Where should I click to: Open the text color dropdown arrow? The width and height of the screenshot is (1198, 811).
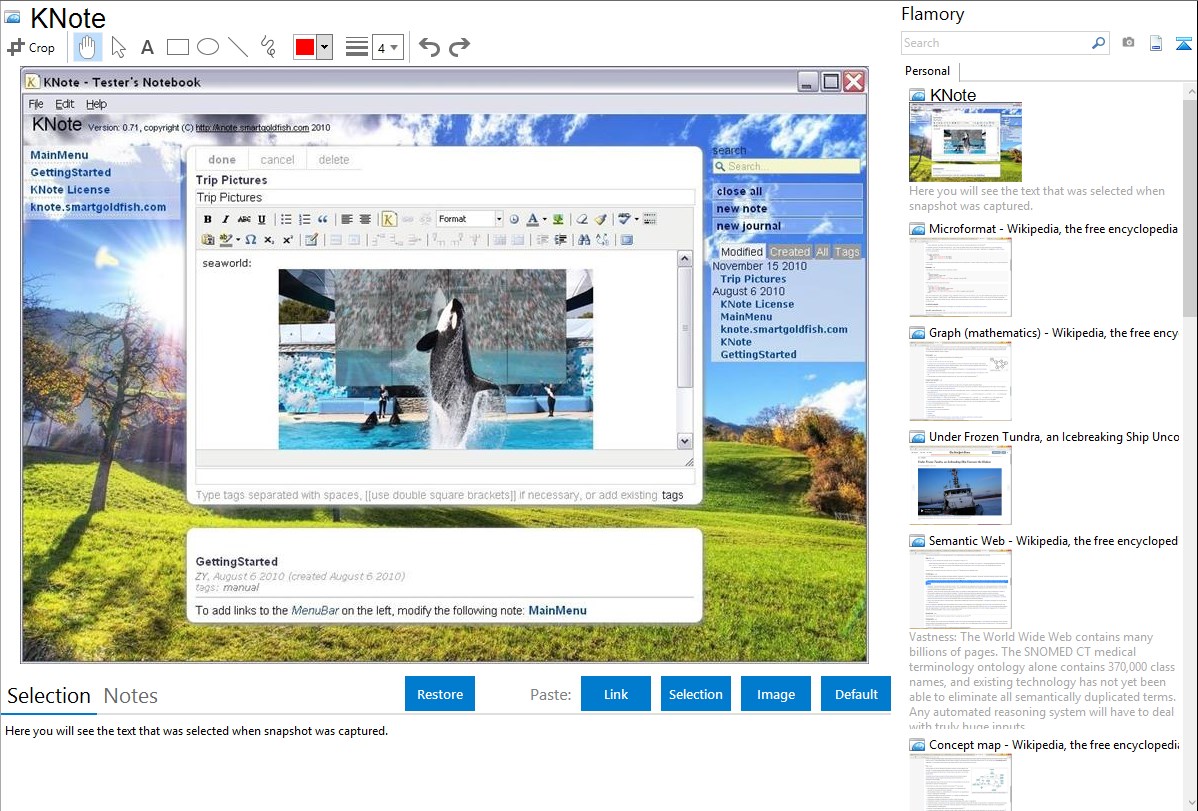pos(545,219)
